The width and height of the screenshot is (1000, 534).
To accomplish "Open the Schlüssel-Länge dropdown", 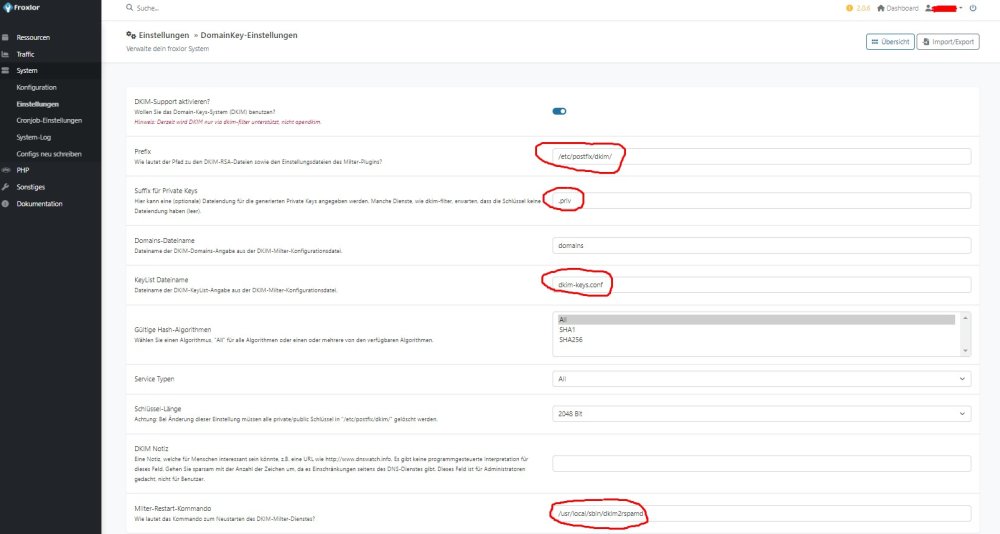I will (x=761, y=413).
